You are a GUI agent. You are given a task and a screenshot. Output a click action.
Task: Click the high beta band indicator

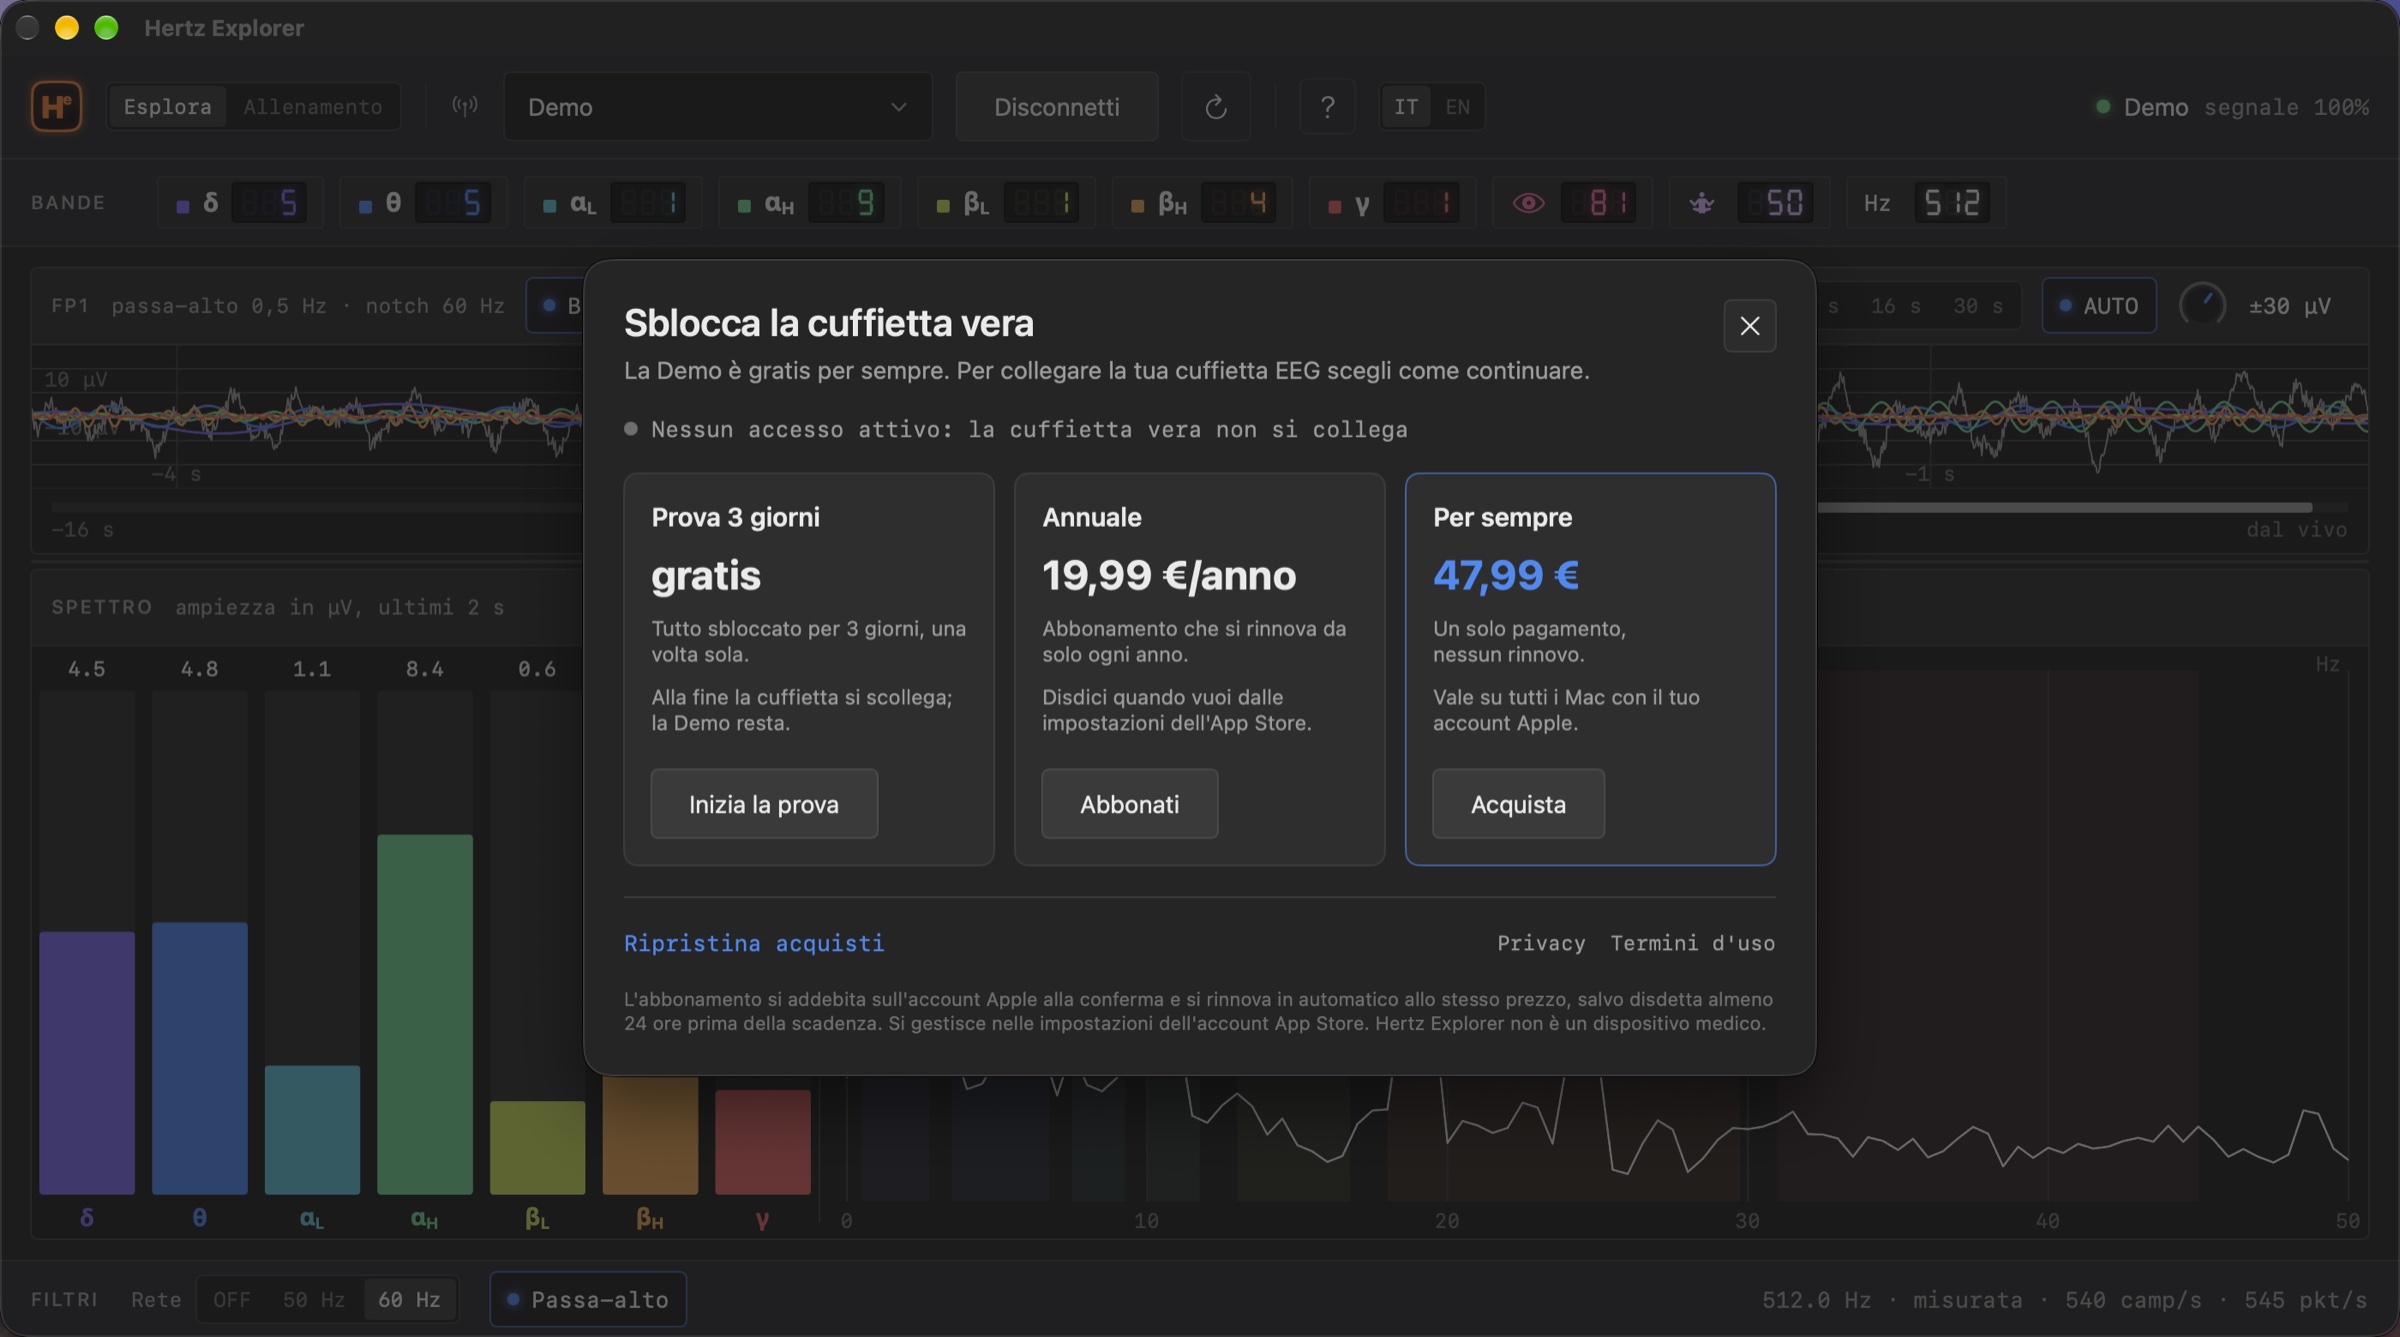[x=1203, y=203]
